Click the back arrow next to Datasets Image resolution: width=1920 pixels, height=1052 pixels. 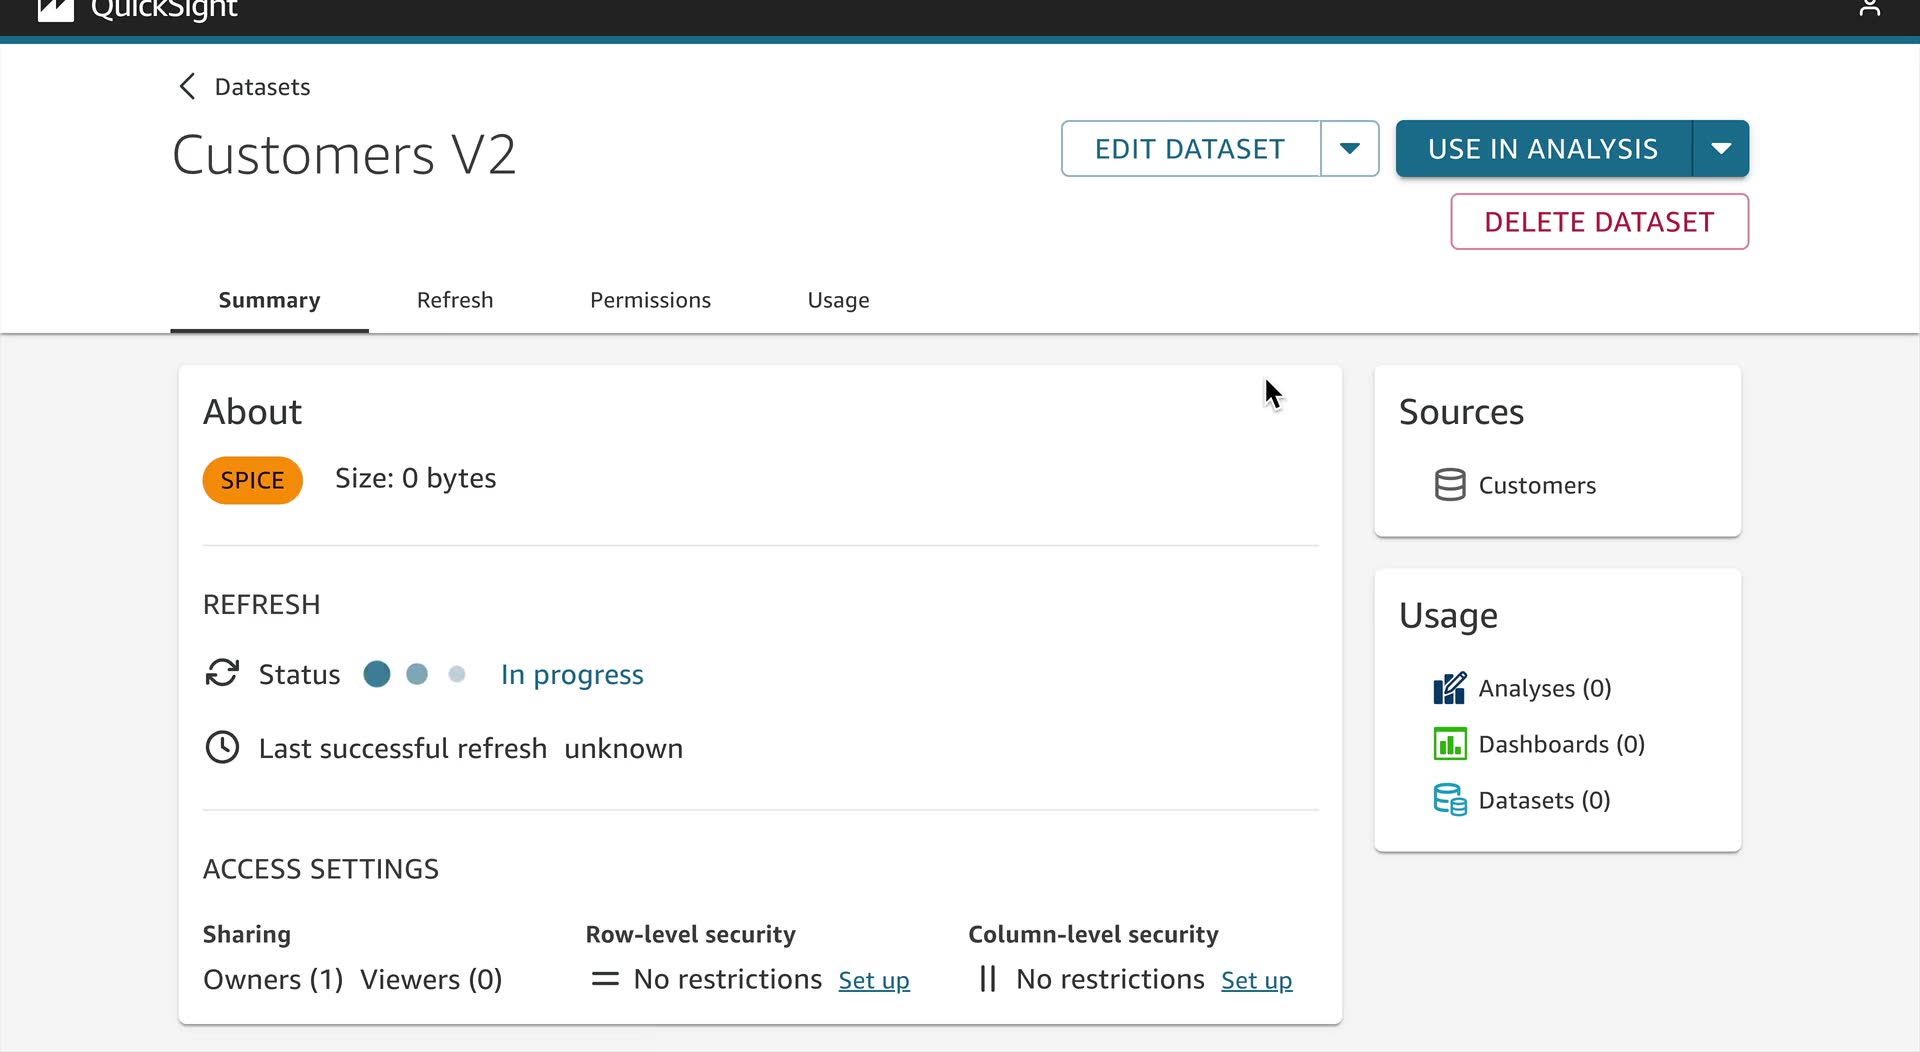pyautogui.click(x=187, y=87)
